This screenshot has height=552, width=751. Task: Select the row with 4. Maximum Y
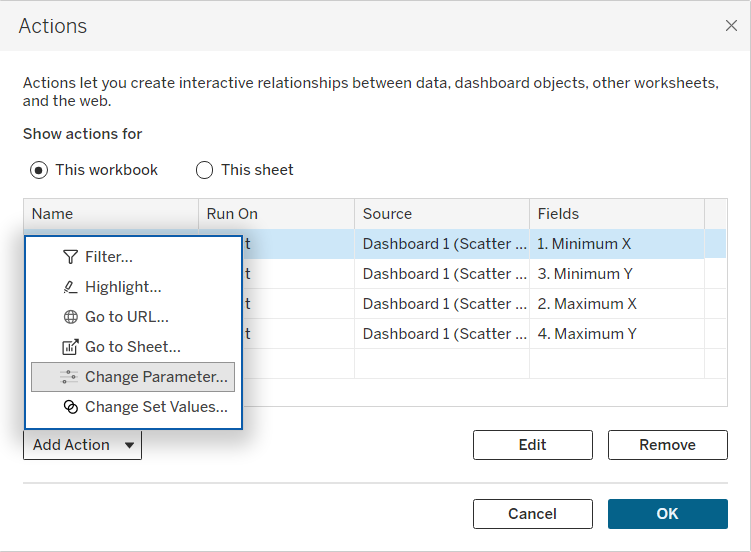(586, 334)
